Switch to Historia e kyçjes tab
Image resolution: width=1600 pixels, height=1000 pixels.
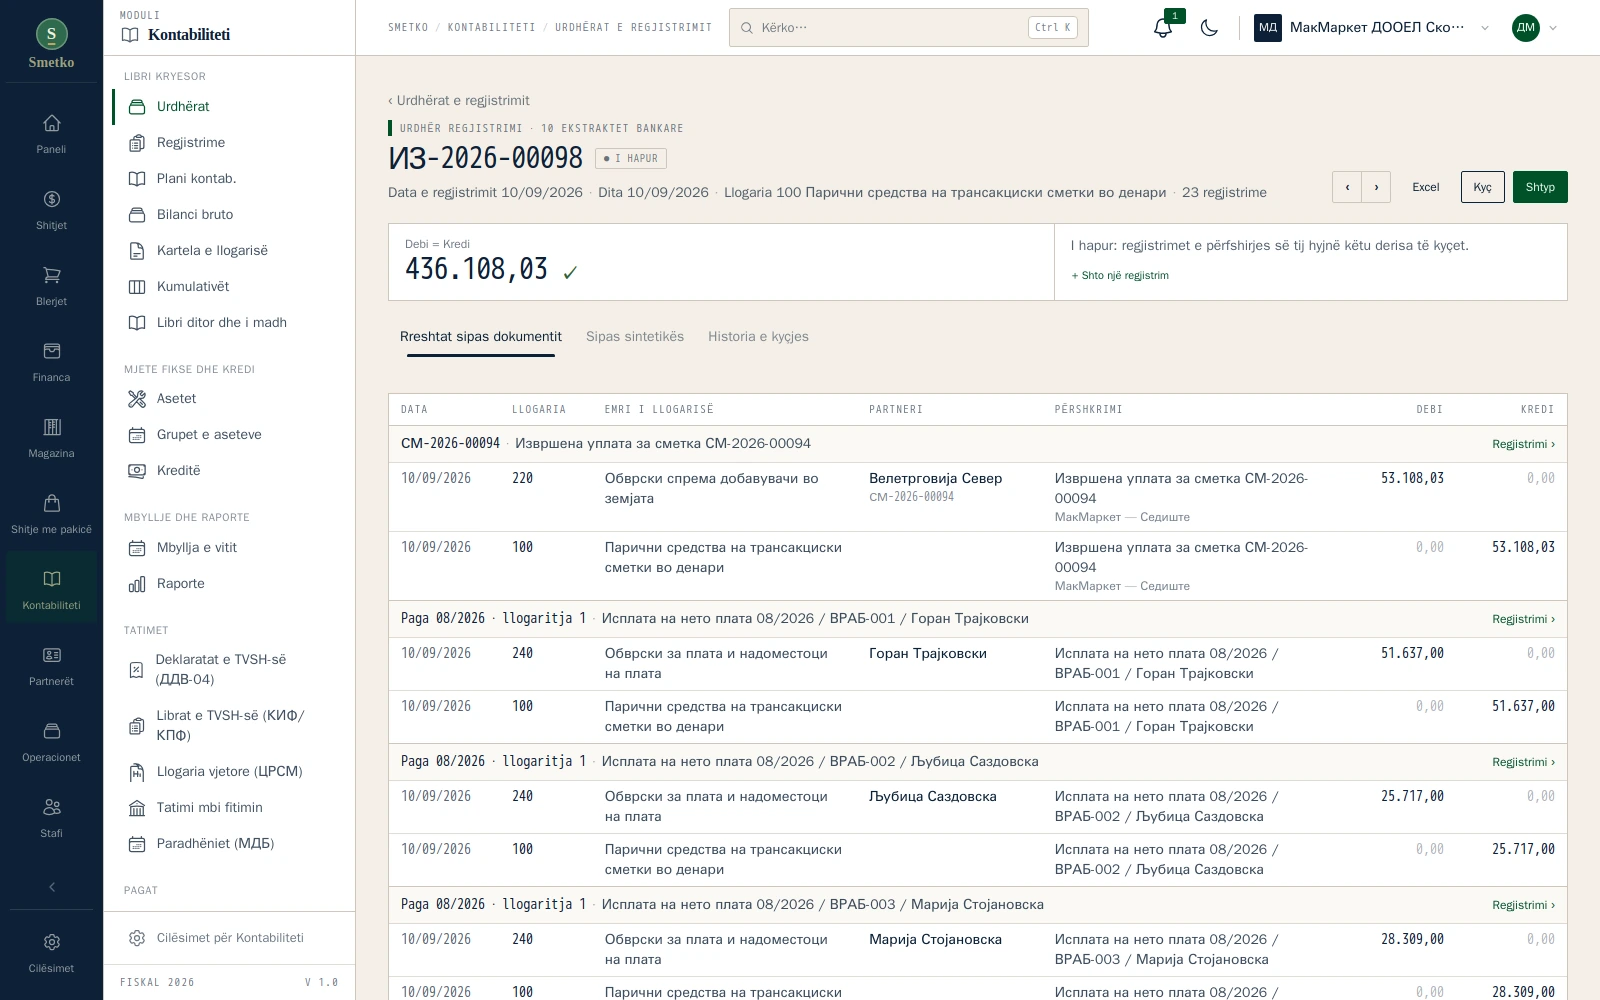[758, 337]
